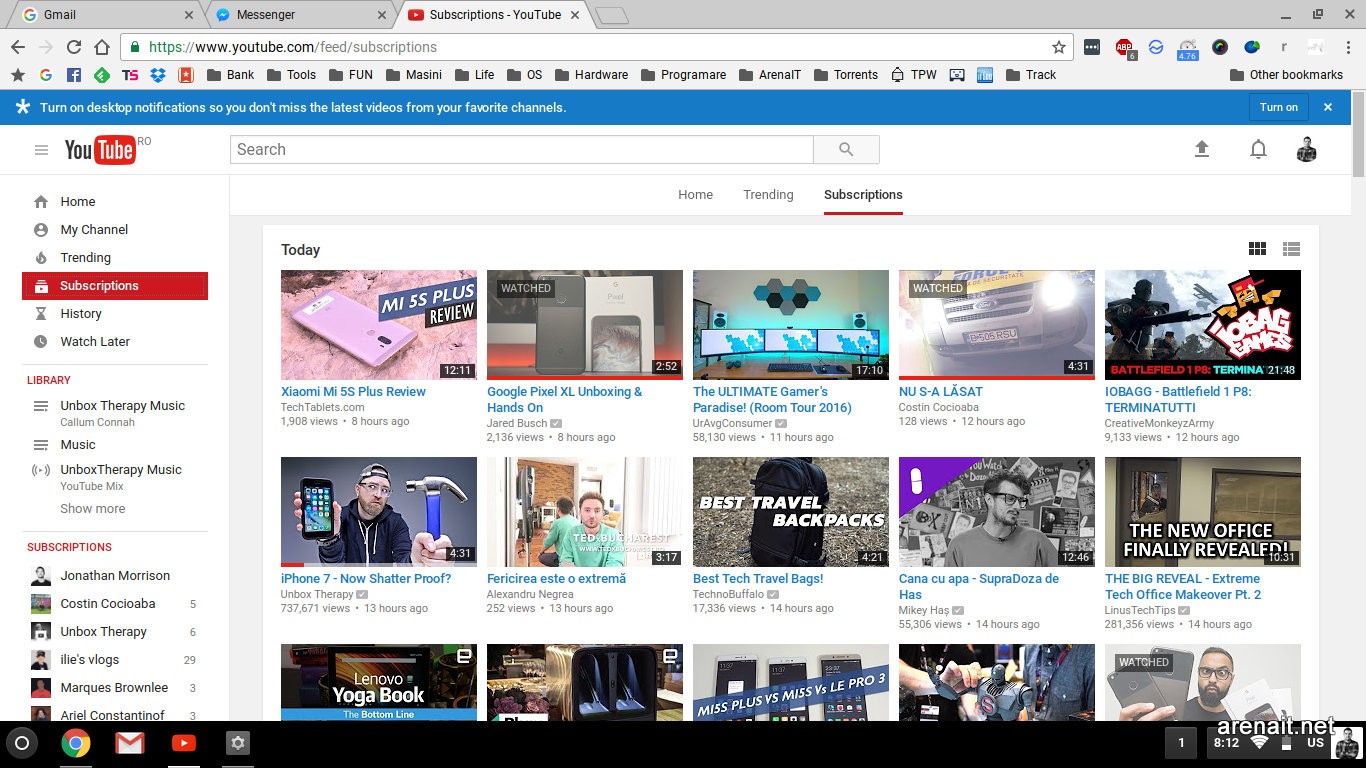1366x768 pixels.
Task: Bookmark page with the star icon
Action: [1059, 47]
